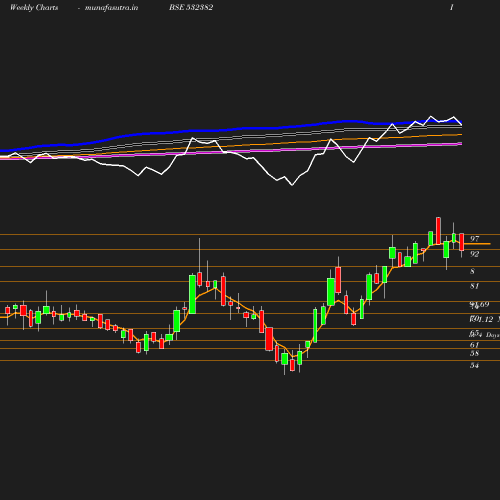This screenshot has width=500, height=500.
Task: Click the price label "54"
Action: 474,365
